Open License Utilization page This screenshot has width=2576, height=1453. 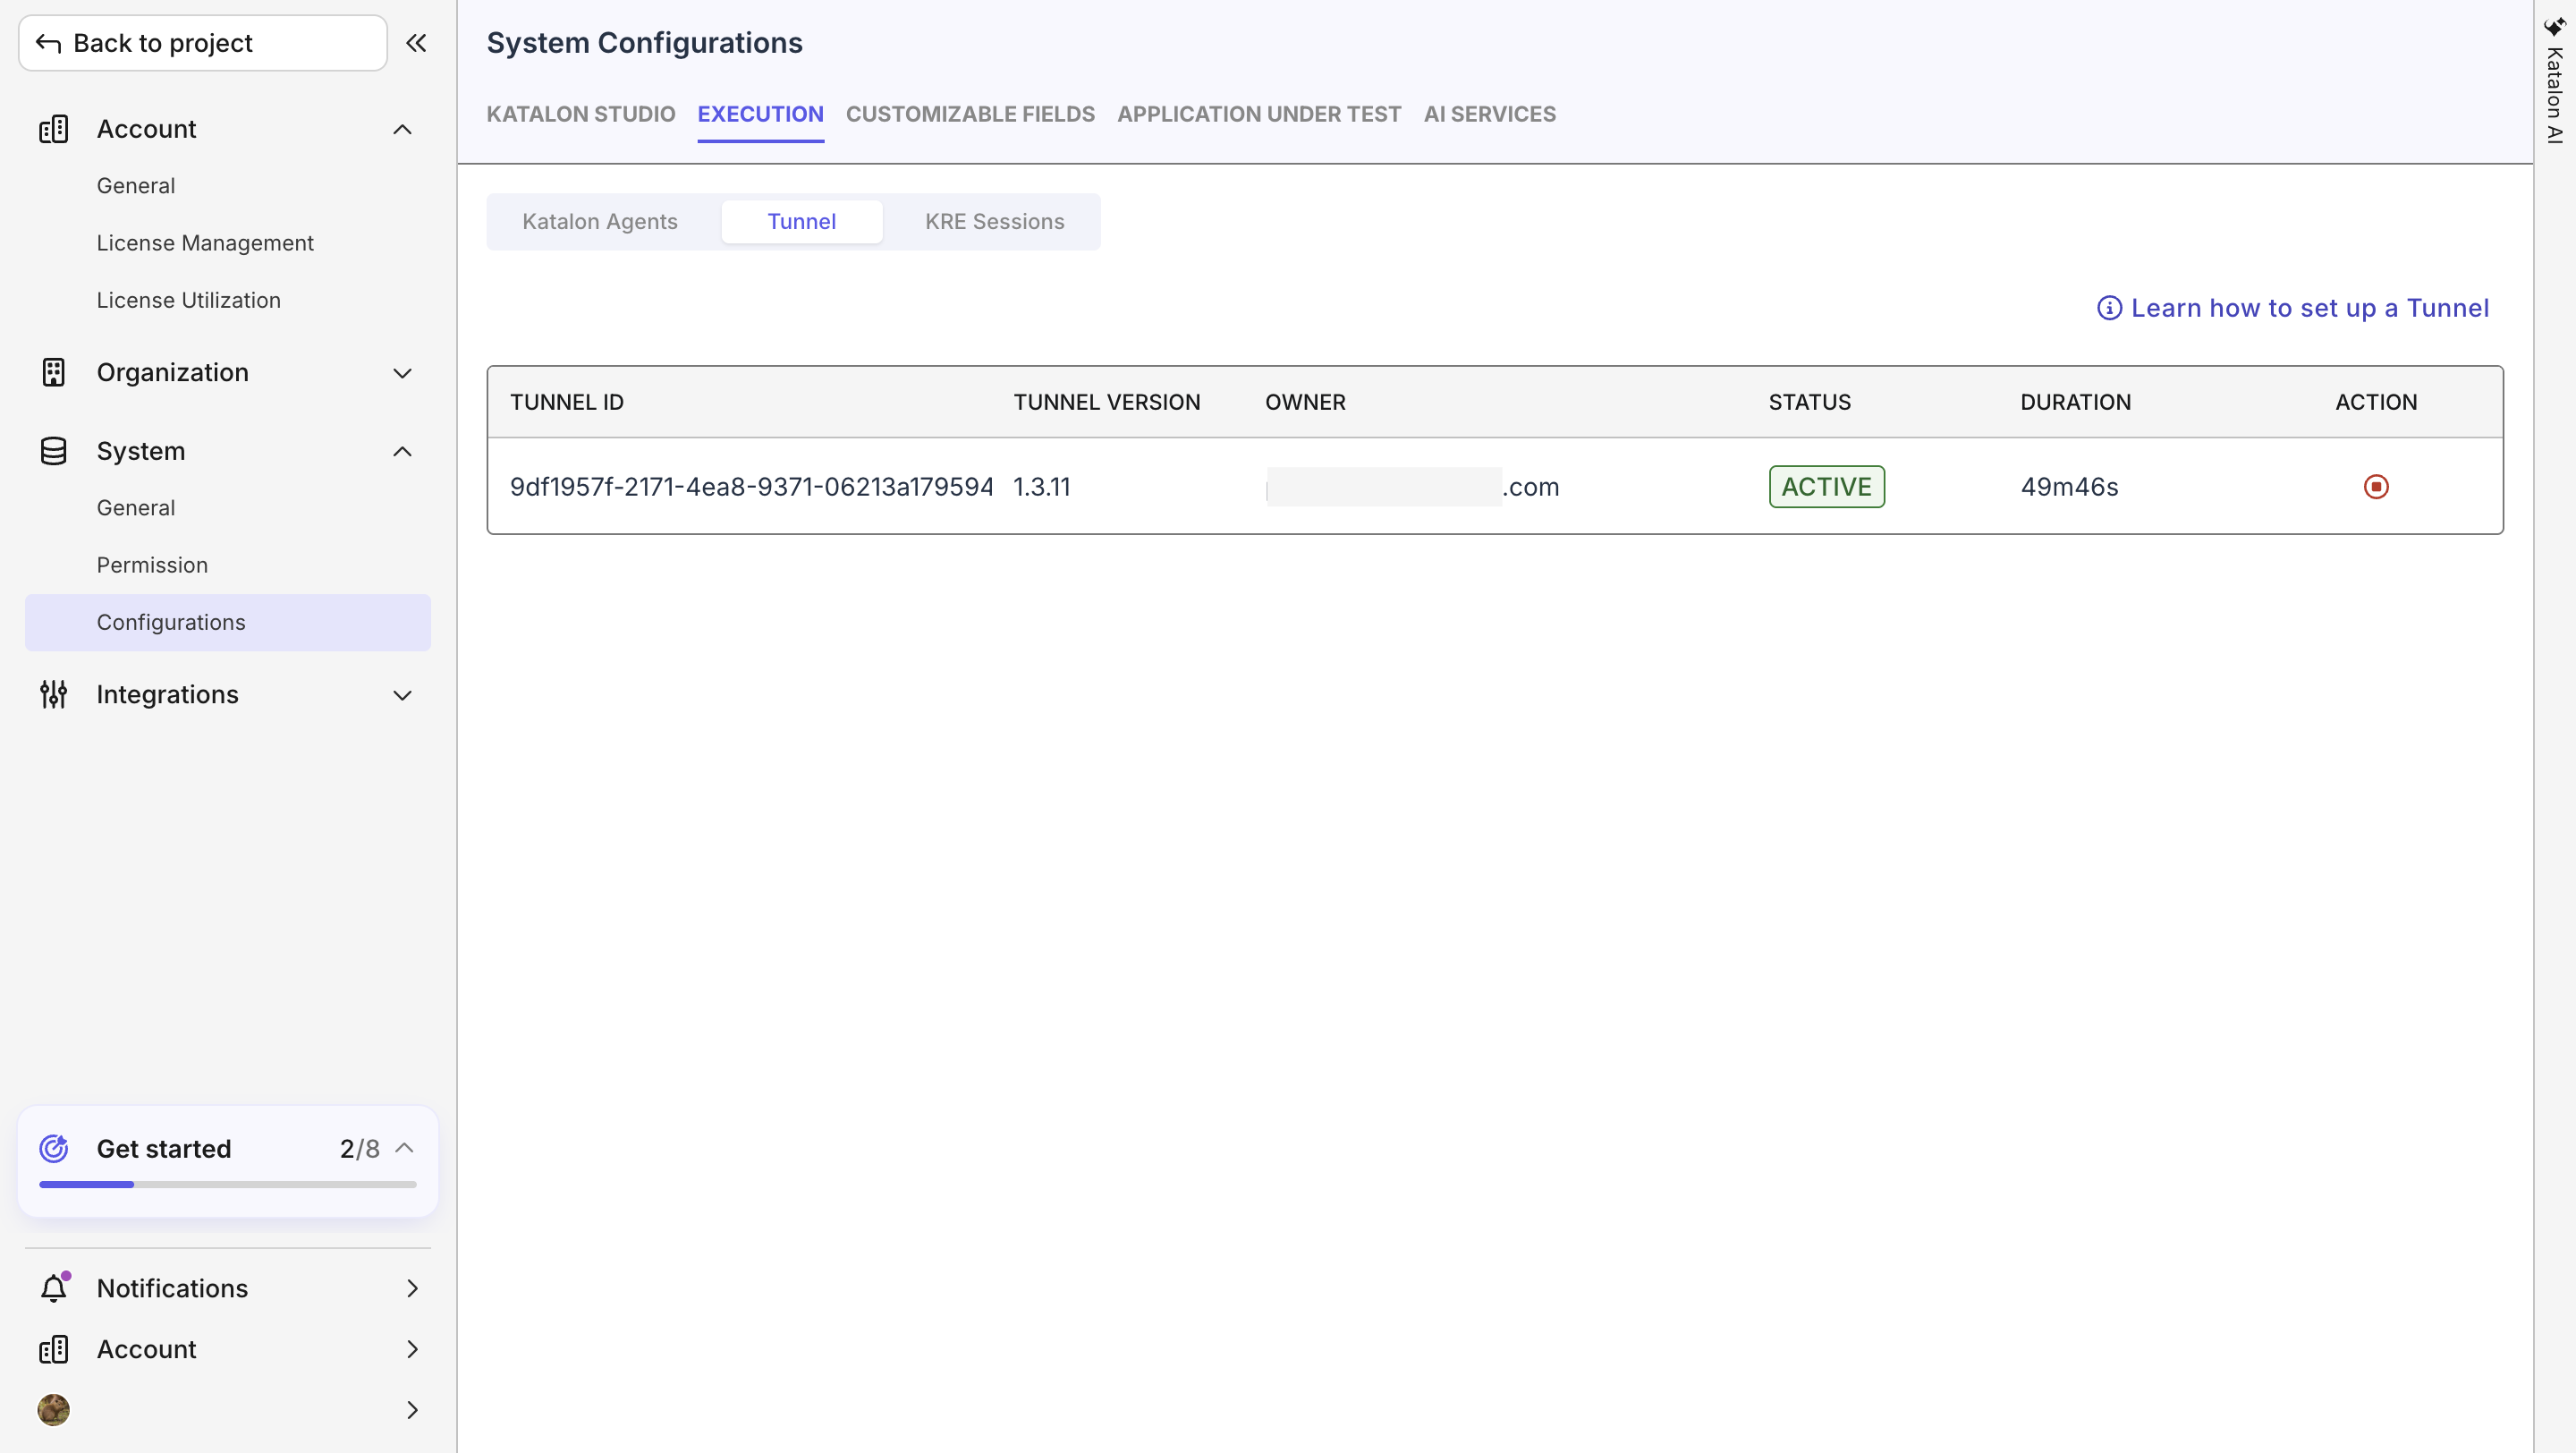189,301
